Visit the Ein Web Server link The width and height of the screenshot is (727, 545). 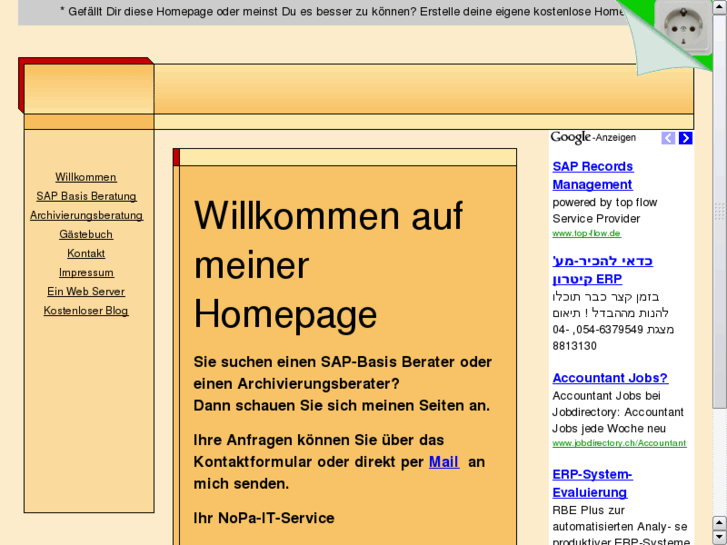(x=86, y=291)
